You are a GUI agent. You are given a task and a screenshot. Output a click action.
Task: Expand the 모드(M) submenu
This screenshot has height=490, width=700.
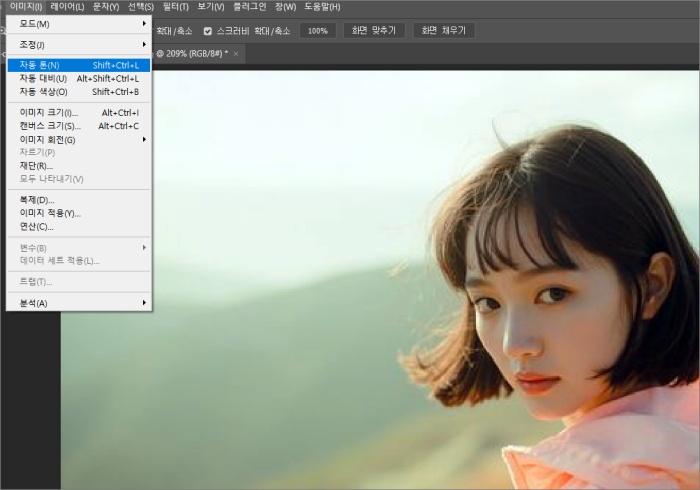tap(79, 24)
